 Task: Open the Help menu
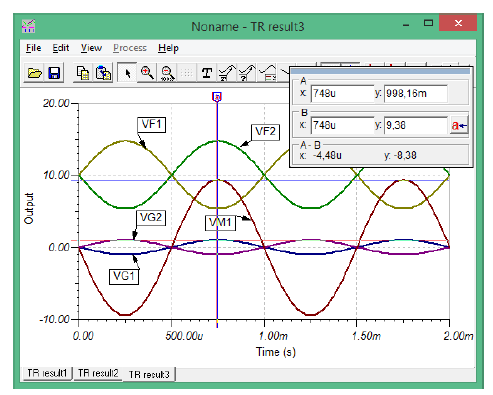[x=168, y=48]
